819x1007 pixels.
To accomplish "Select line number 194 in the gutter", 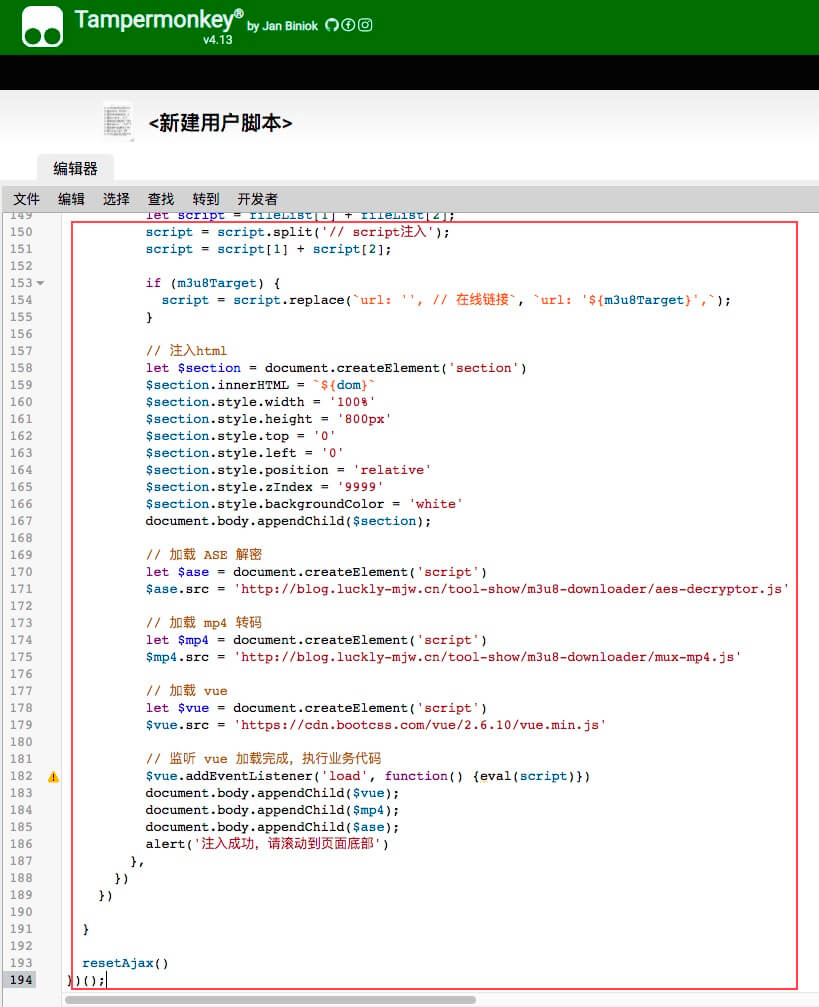I will click(20, 980).
